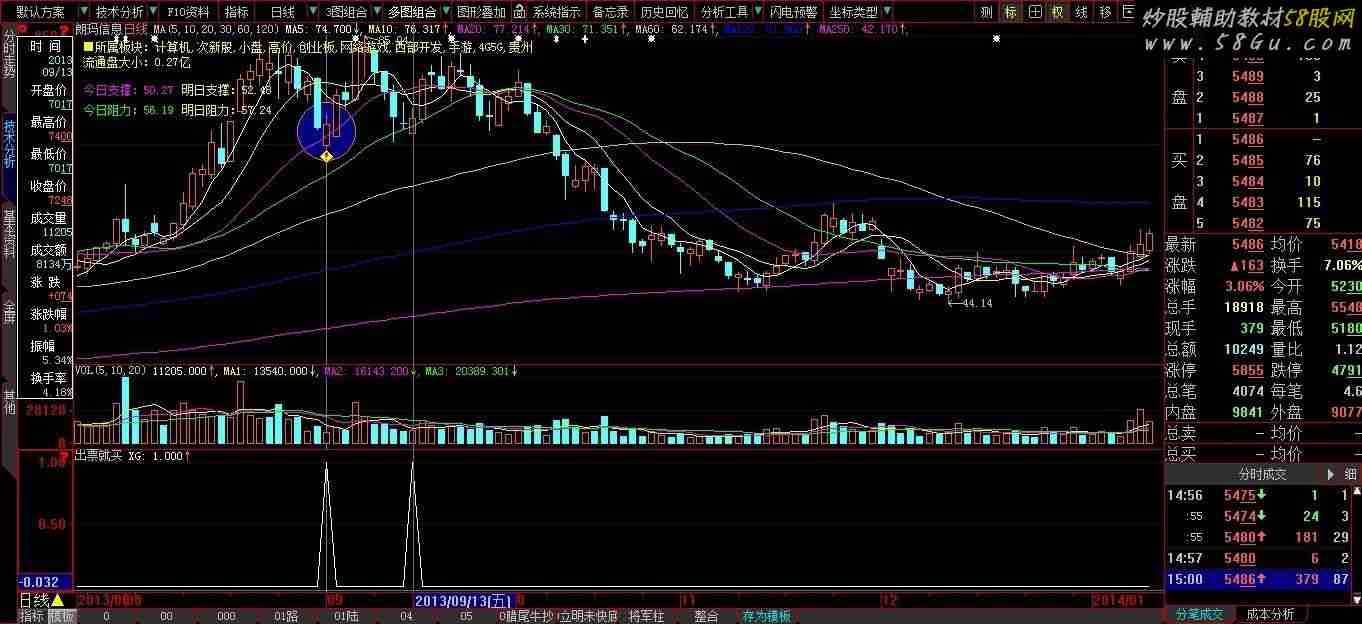The width and height of the screenshot is (1362, 624).
Task: Open 备忘录 memo
Action: click(610, 12)
